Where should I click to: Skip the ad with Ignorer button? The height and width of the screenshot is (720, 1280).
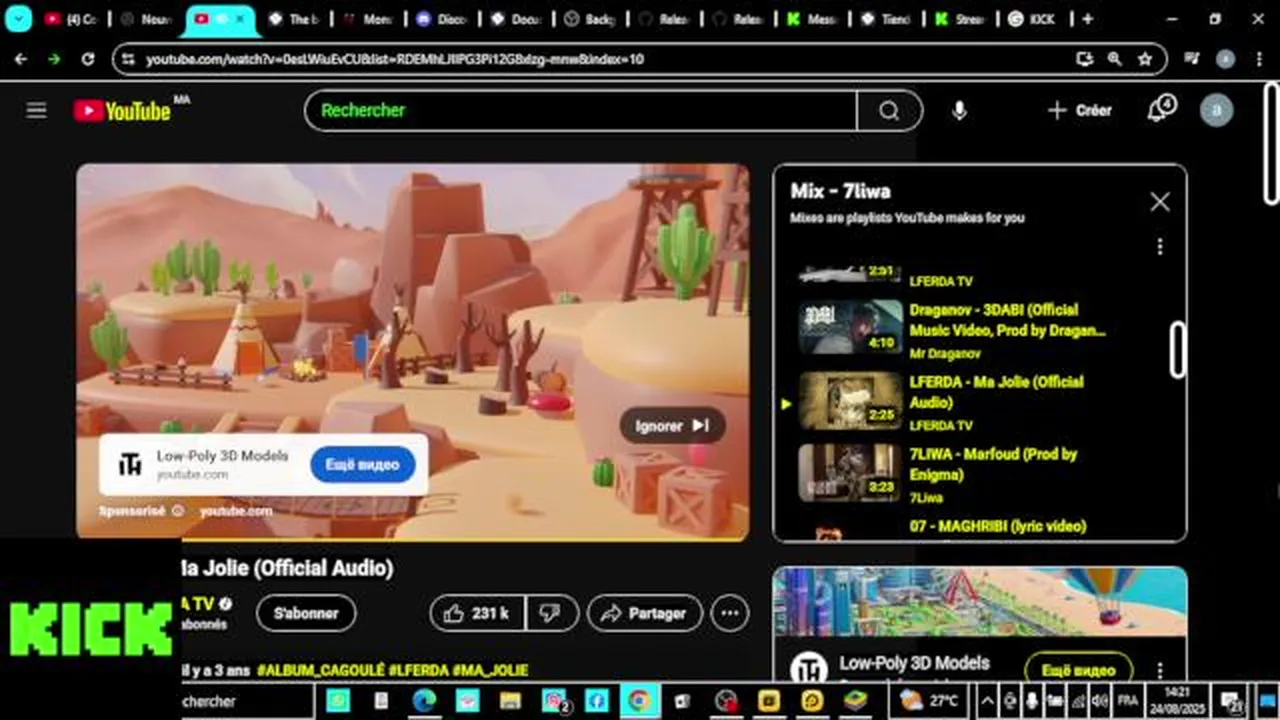pos(672,426)
